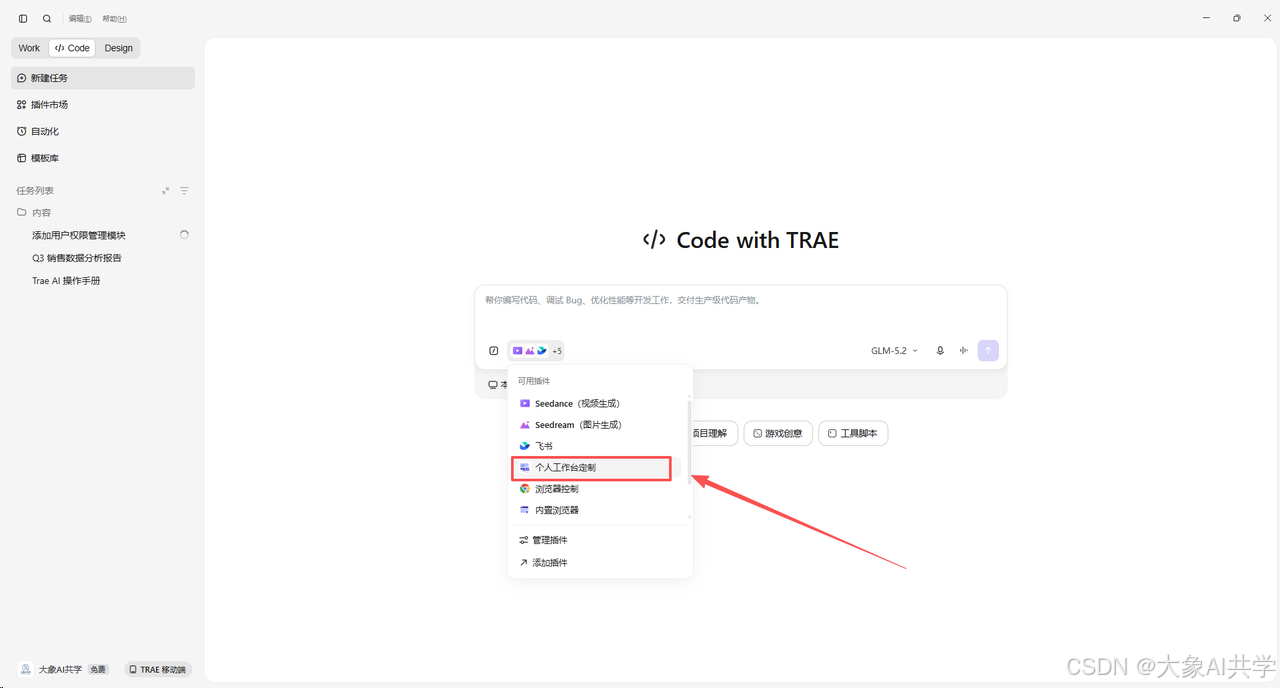Image resolution: width=1280 pixels, height=688 pixels.
Task: Collapse all in the task list header
Action: click(x=166, y=191)
